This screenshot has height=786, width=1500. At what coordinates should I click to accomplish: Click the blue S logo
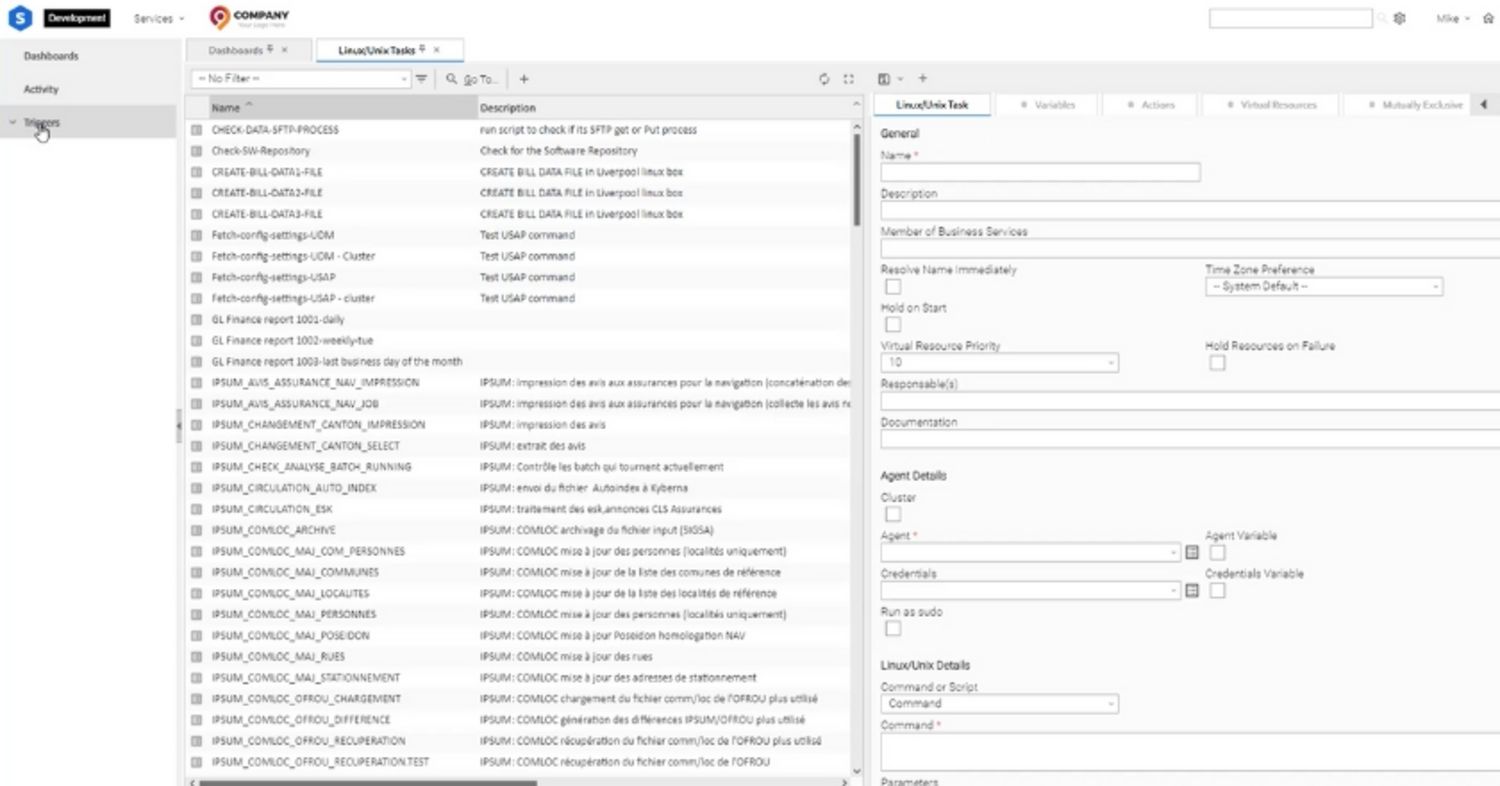[20, 19]
